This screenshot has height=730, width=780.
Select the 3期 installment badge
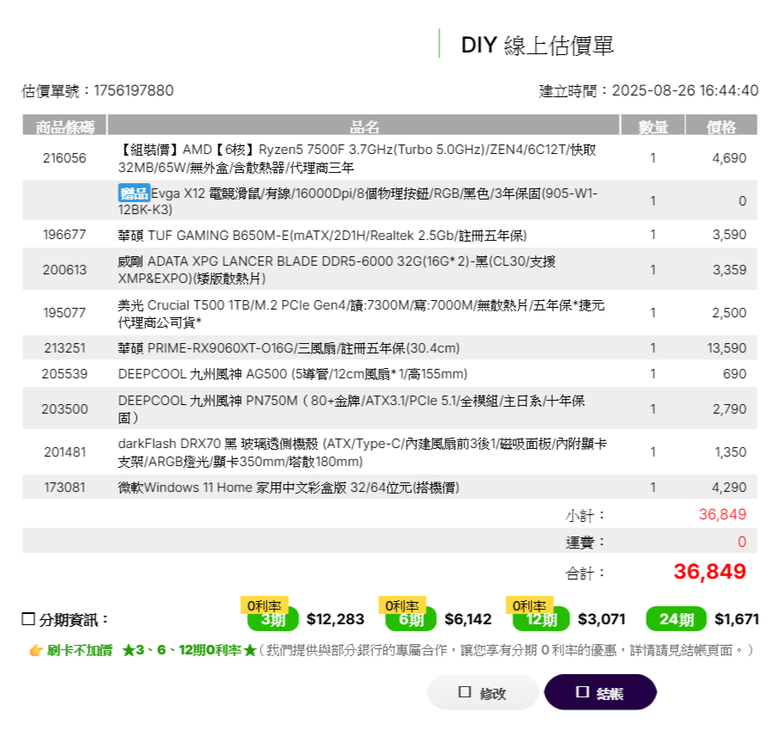pyautogui.click(x=273, y=620)
